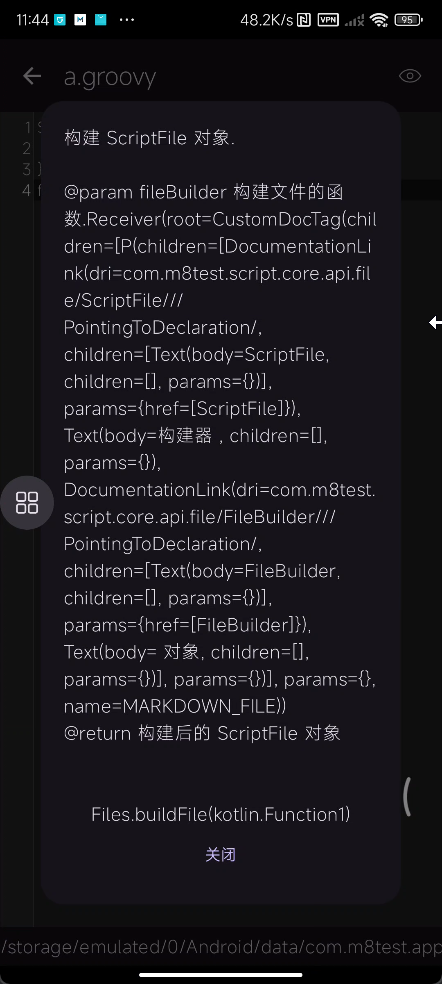Tap the battery indicator showing 95
The image size is (442, 984).
[409, 20]
